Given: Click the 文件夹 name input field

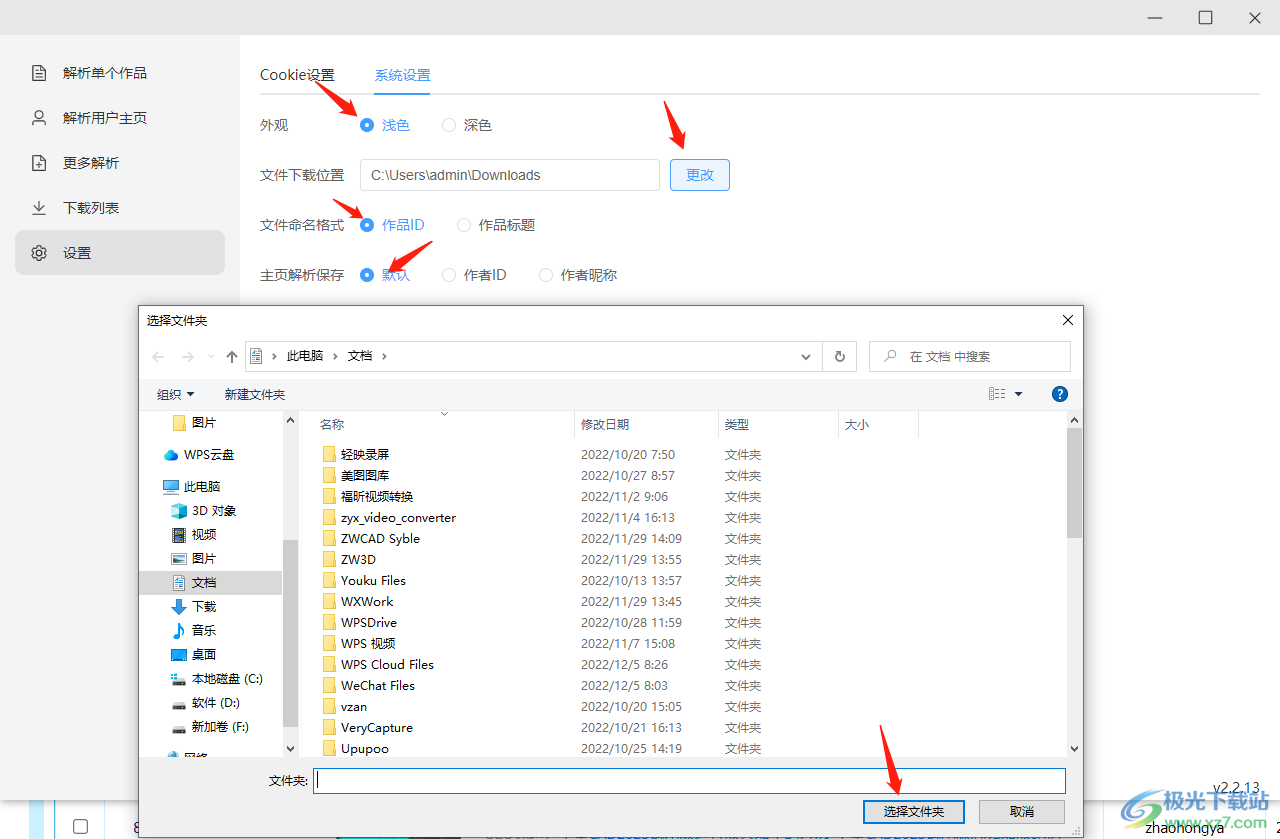Looking at the screenshot, I should pos(690,781).
